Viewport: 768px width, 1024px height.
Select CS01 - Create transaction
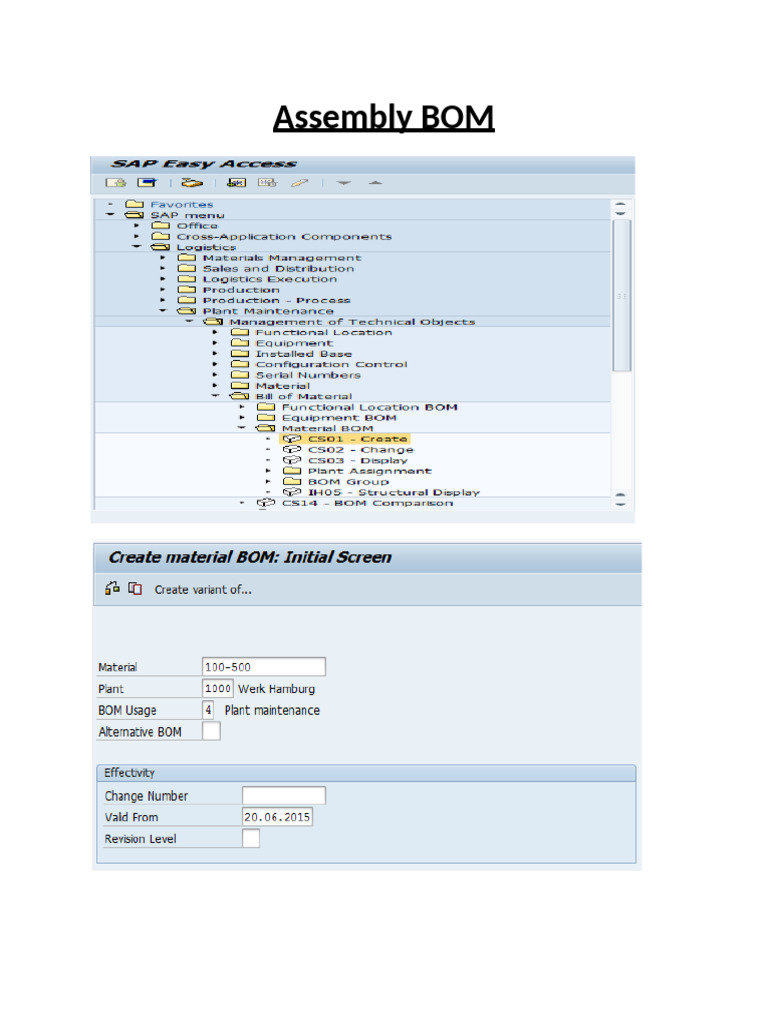[x=357, y=439]
